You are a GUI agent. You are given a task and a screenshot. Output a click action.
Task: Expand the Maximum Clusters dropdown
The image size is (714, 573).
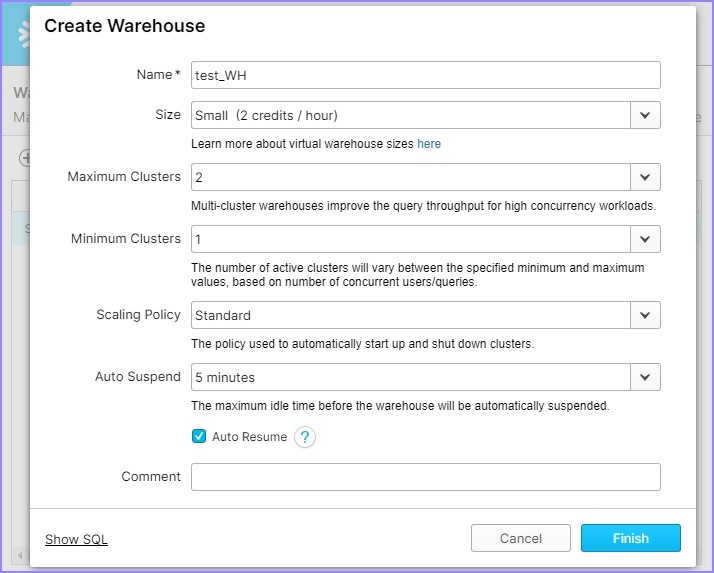click(x=645, y=177)
